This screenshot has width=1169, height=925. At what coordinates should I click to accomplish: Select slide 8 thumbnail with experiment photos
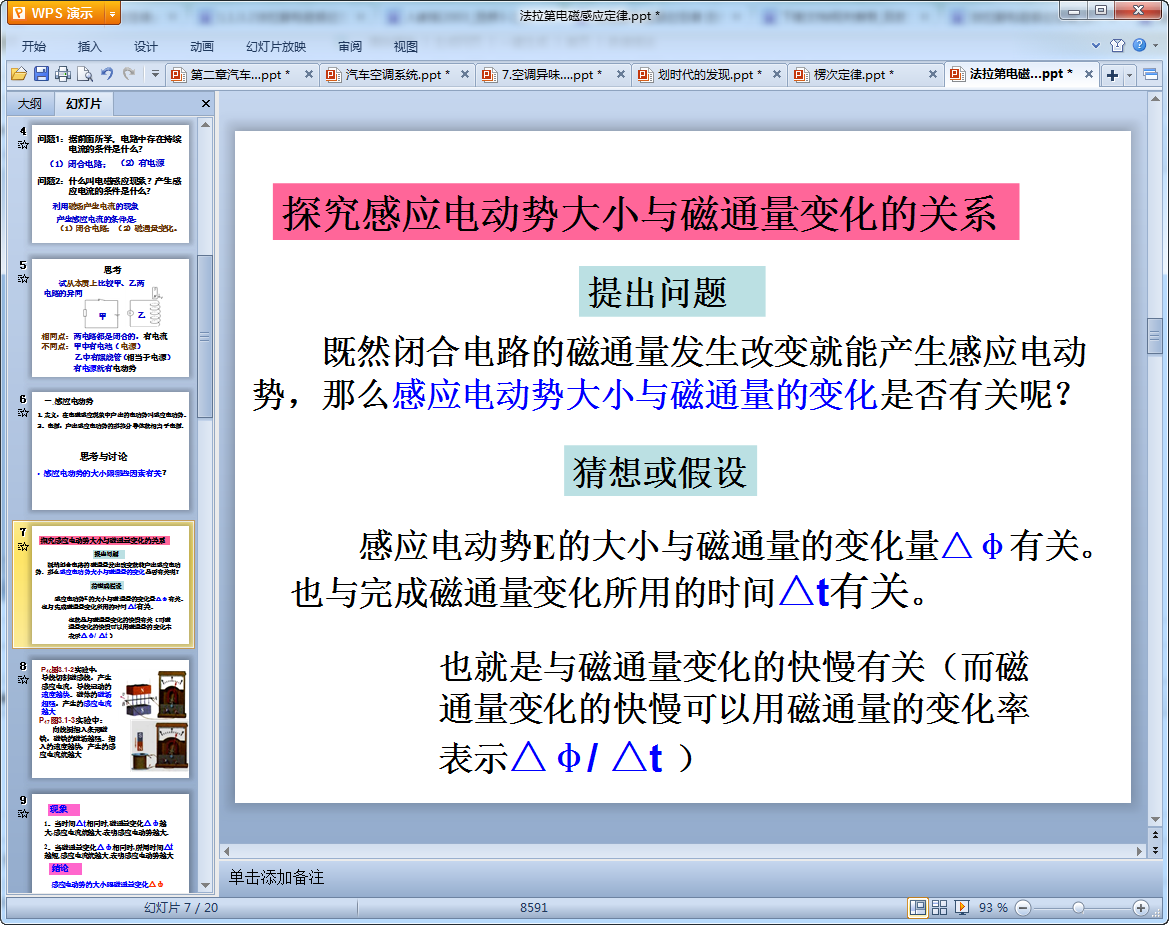tap(110, 719)
